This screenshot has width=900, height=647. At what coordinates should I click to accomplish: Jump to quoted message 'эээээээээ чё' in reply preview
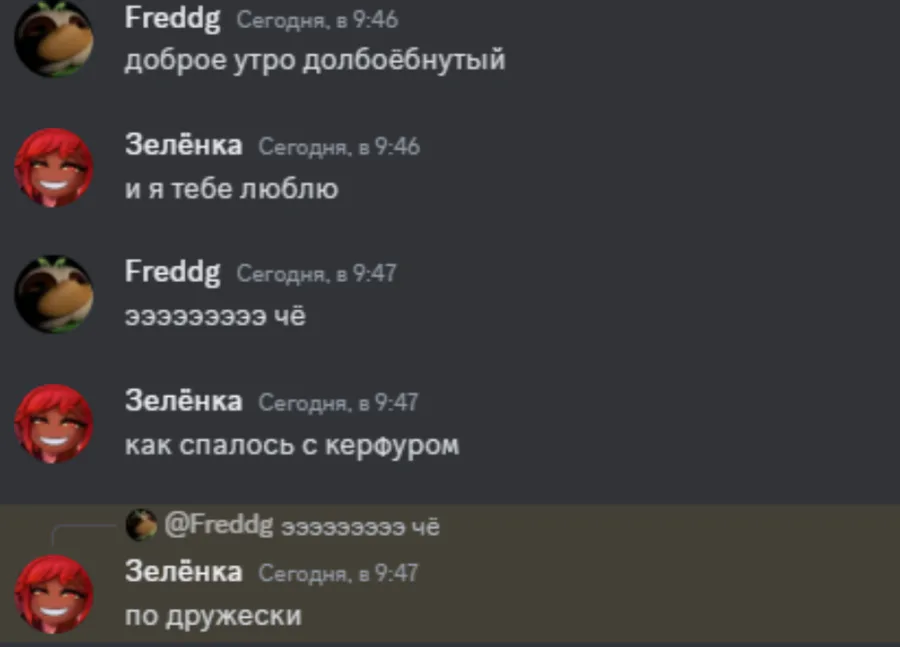pyautogui.click(x=360, y=527)
